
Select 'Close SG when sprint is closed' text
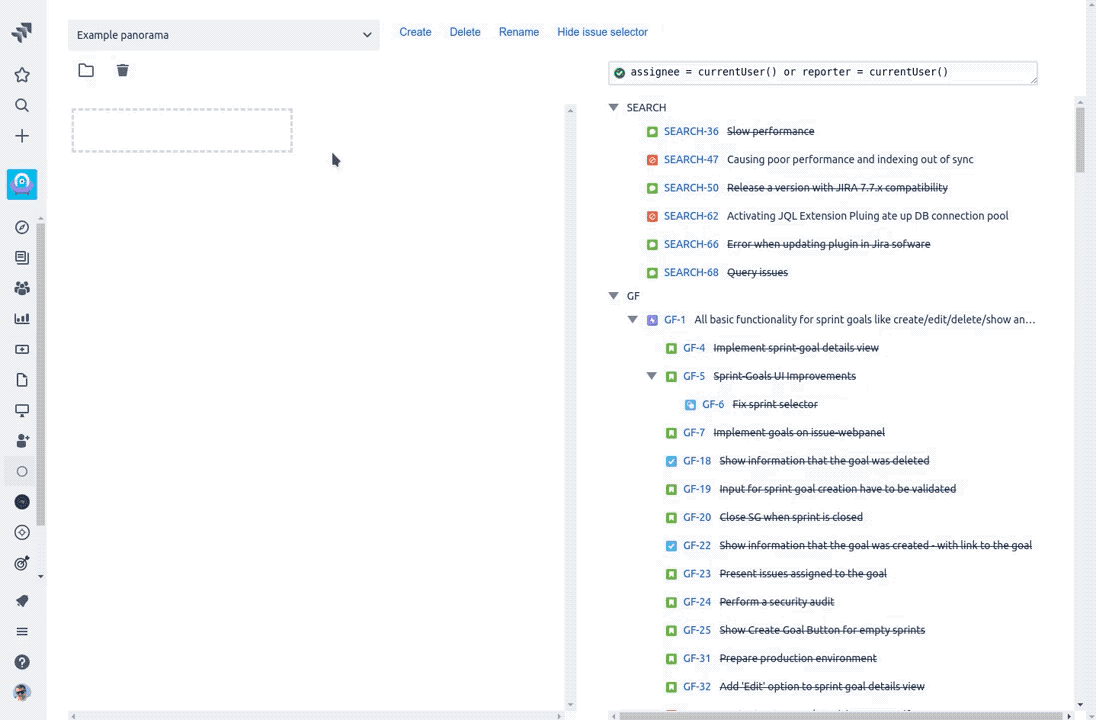point(791,517)
